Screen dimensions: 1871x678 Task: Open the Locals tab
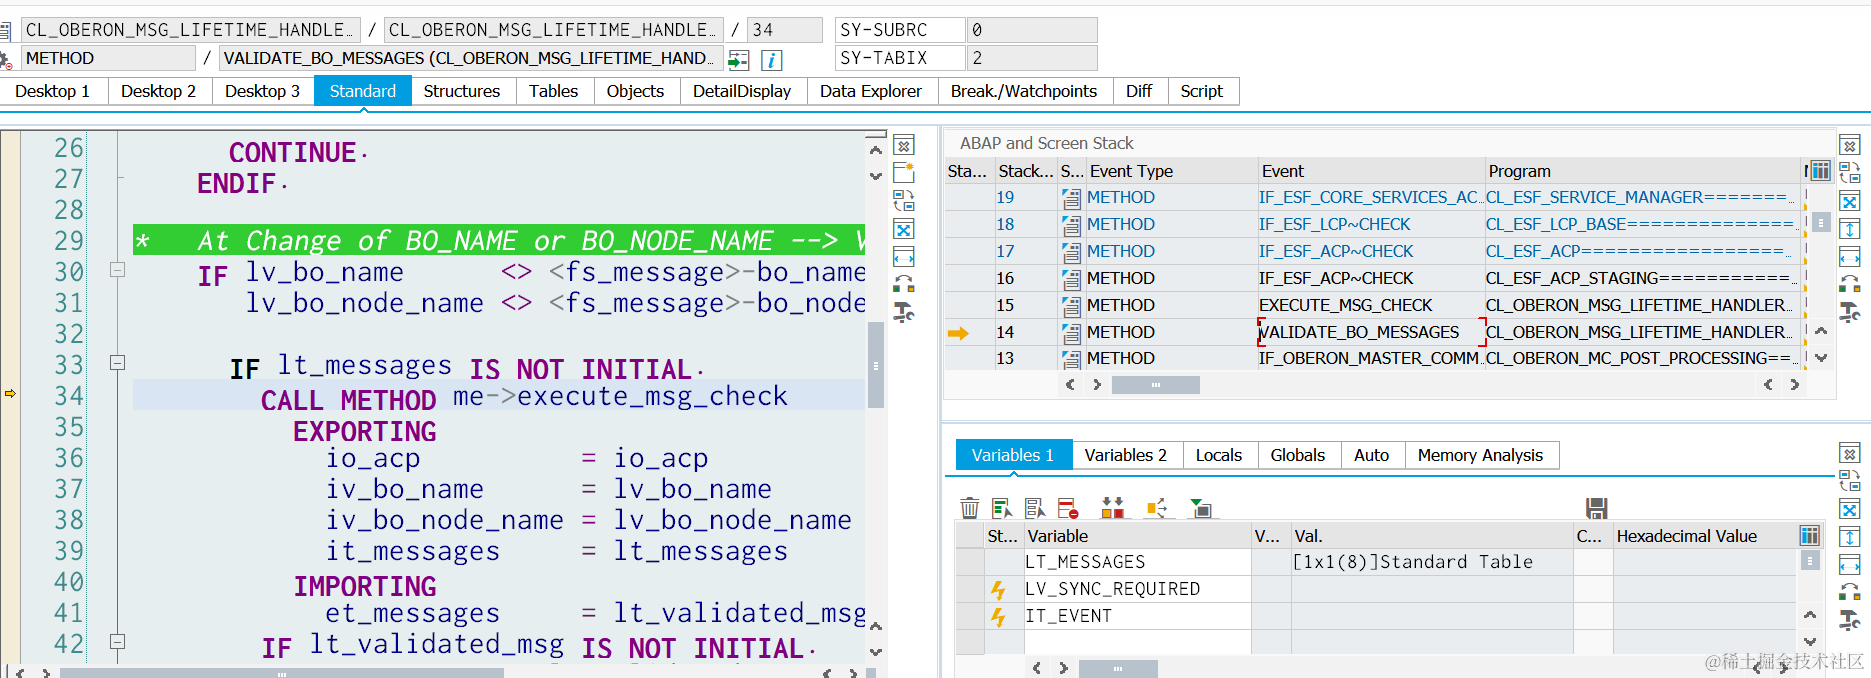point(1218,455)
